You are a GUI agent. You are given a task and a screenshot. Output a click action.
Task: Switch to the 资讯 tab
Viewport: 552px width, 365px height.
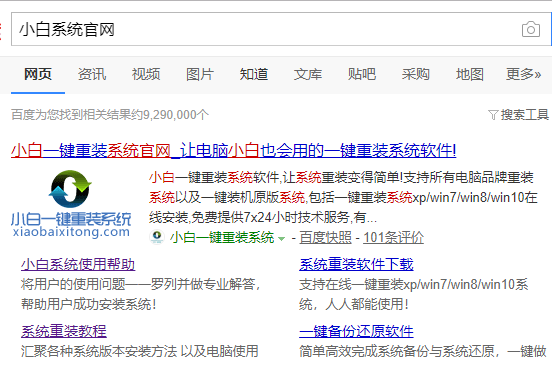[92, 74]
